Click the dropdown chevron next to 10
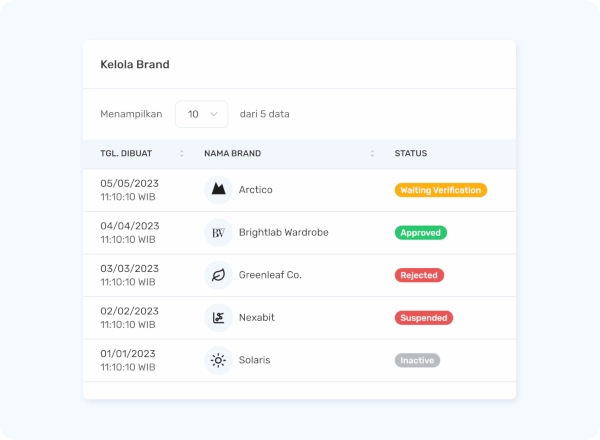The image size is (600, 440). (214, 114)
